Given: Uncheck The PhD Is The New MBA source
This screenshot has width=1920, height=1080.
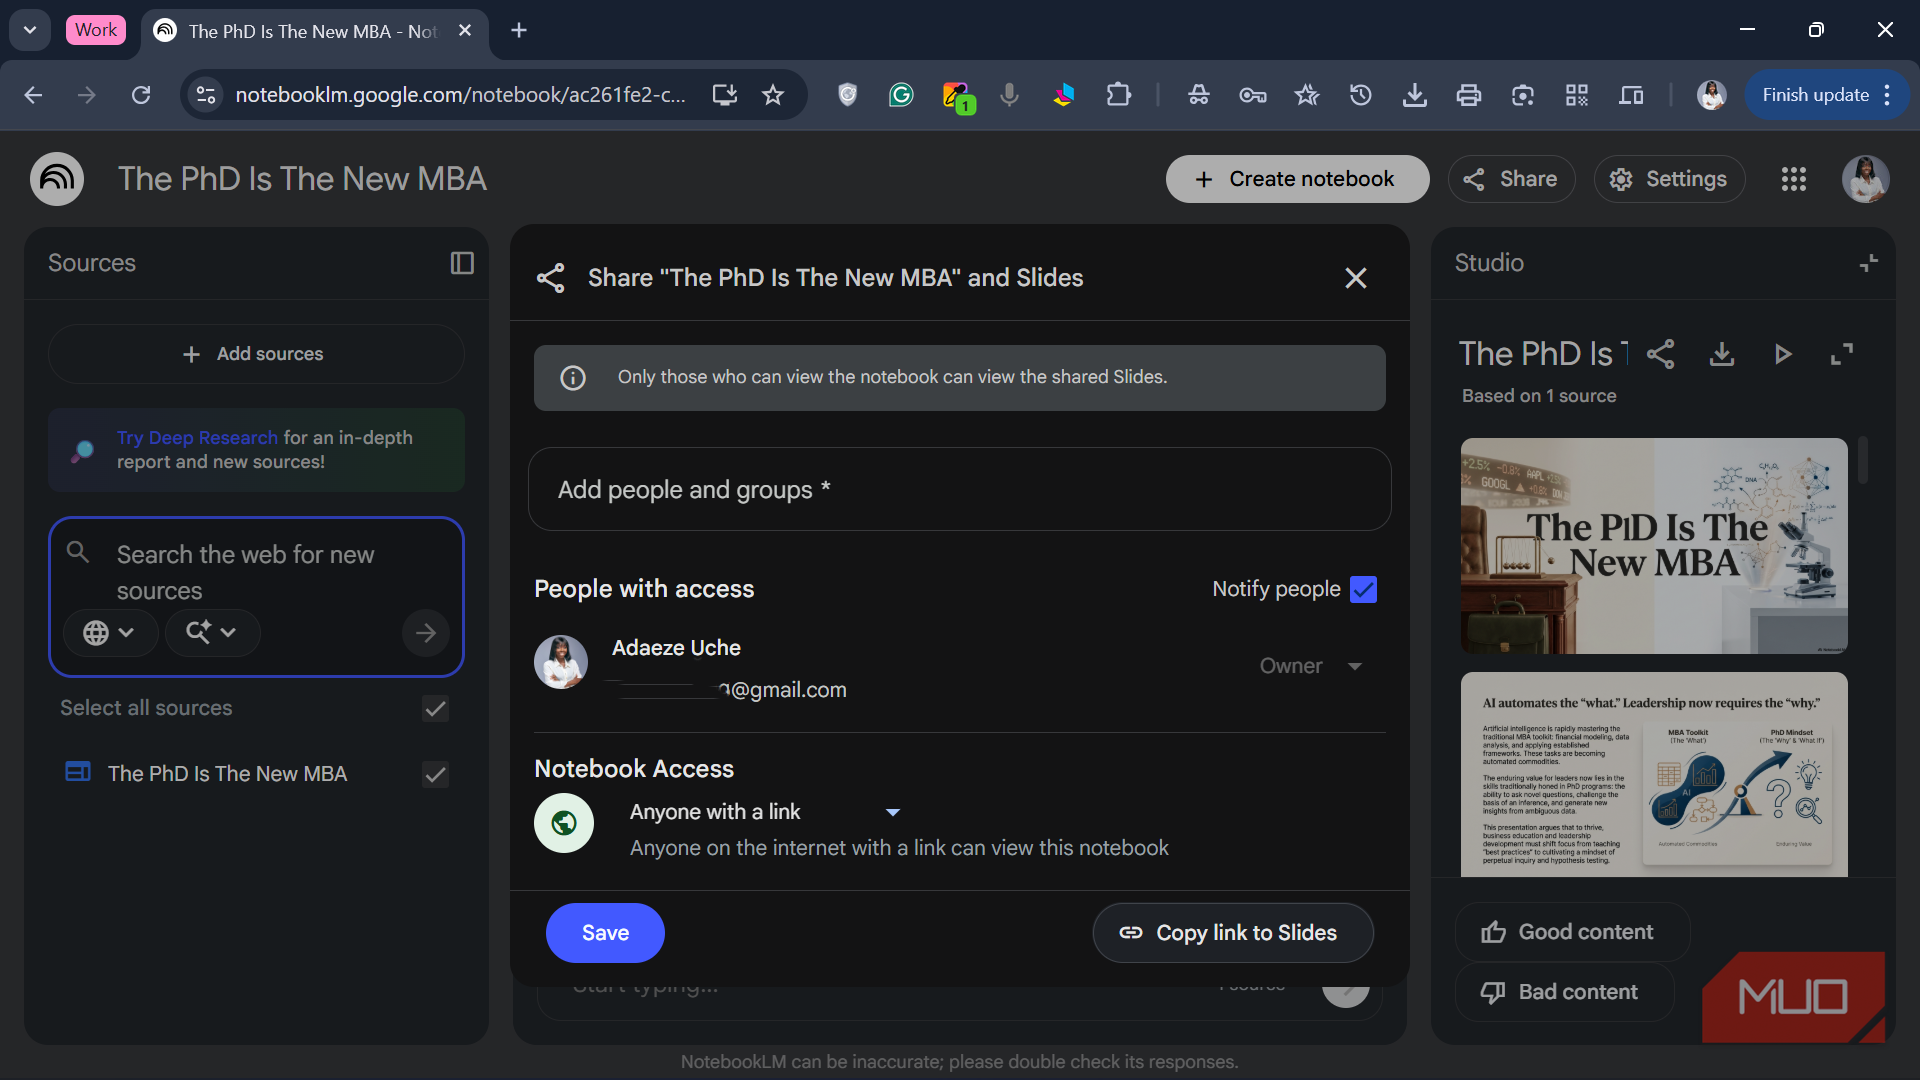Looking at the screenshot, I should coord(435,775).
